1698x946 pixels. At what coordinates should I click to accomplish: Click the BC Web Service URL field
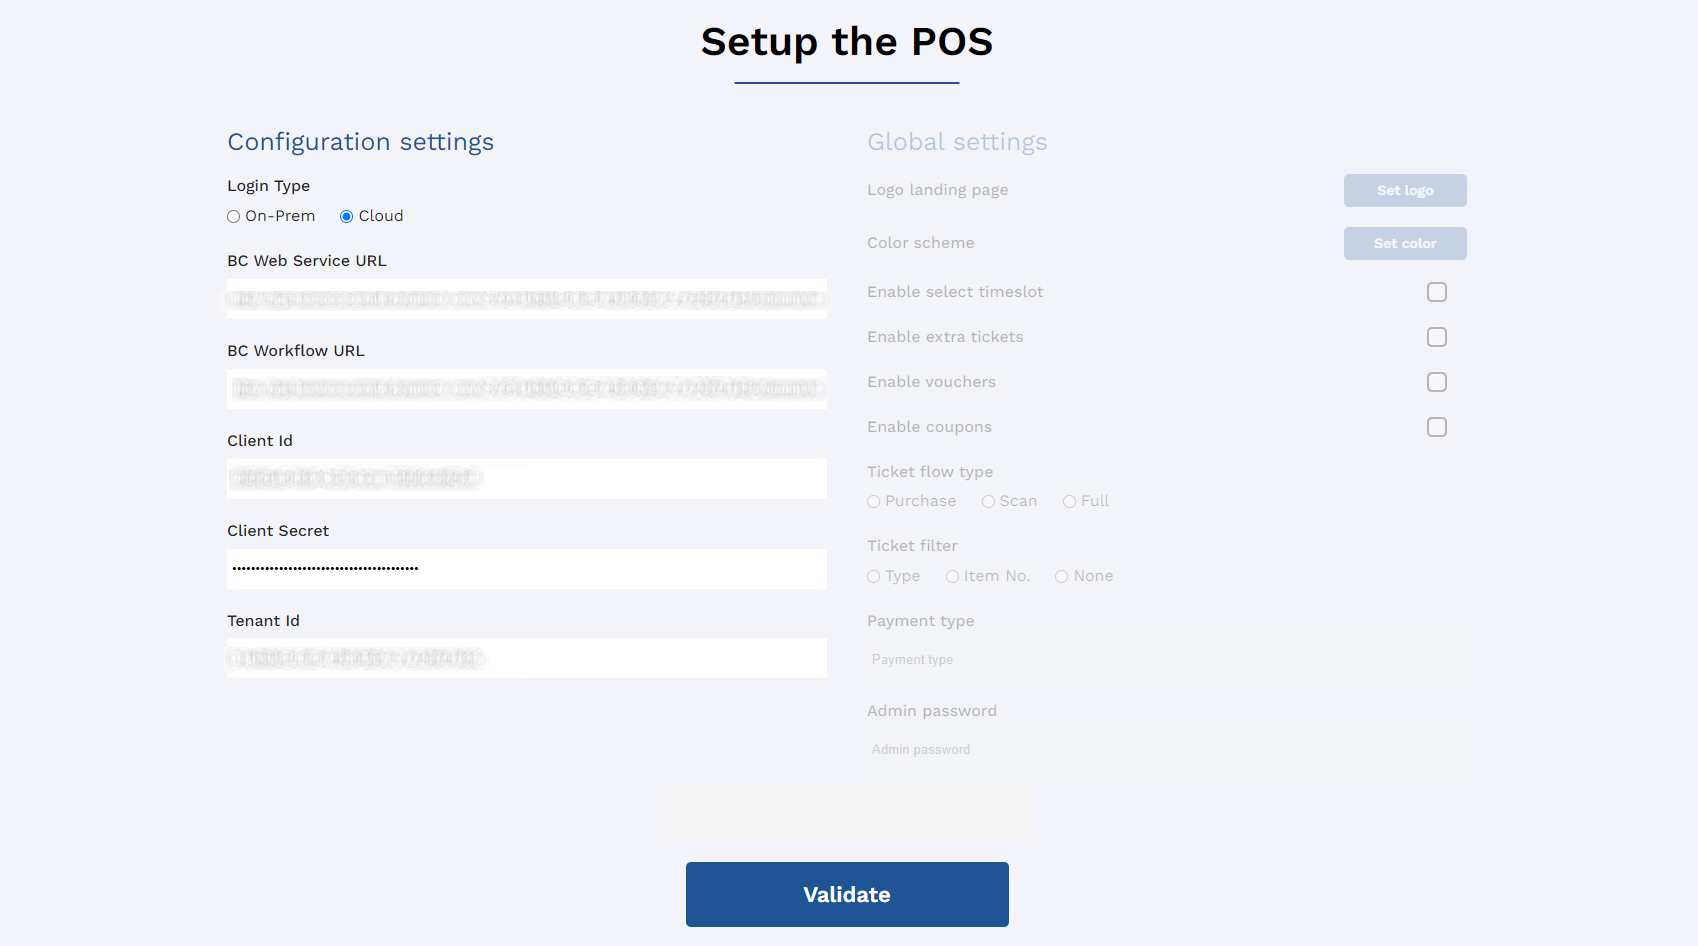[x=527, y=299]
